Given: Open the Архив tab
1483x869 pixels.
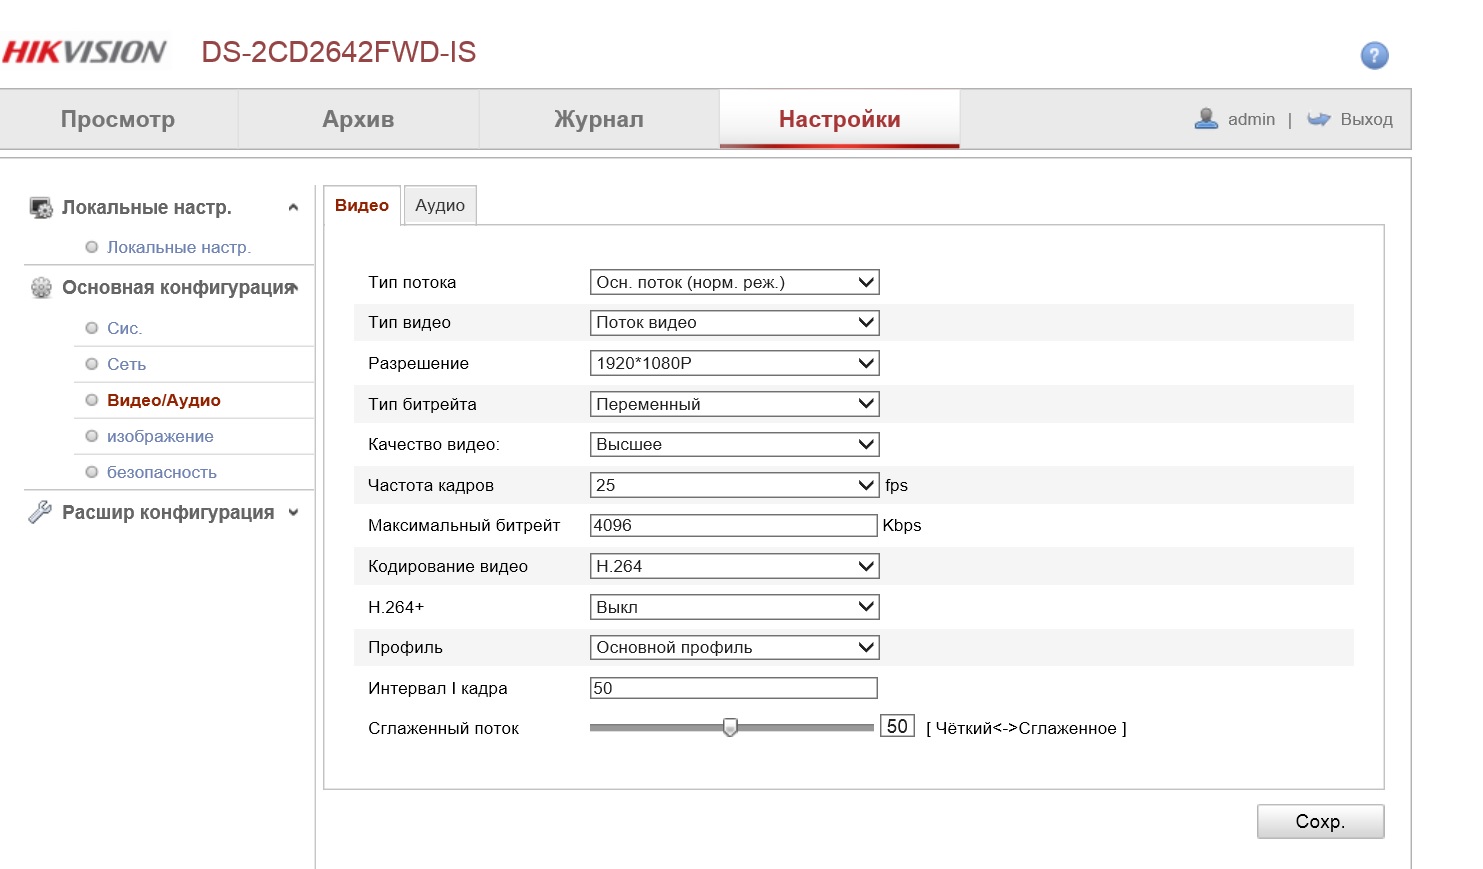Looking at the screenshot, I should 358,119.
